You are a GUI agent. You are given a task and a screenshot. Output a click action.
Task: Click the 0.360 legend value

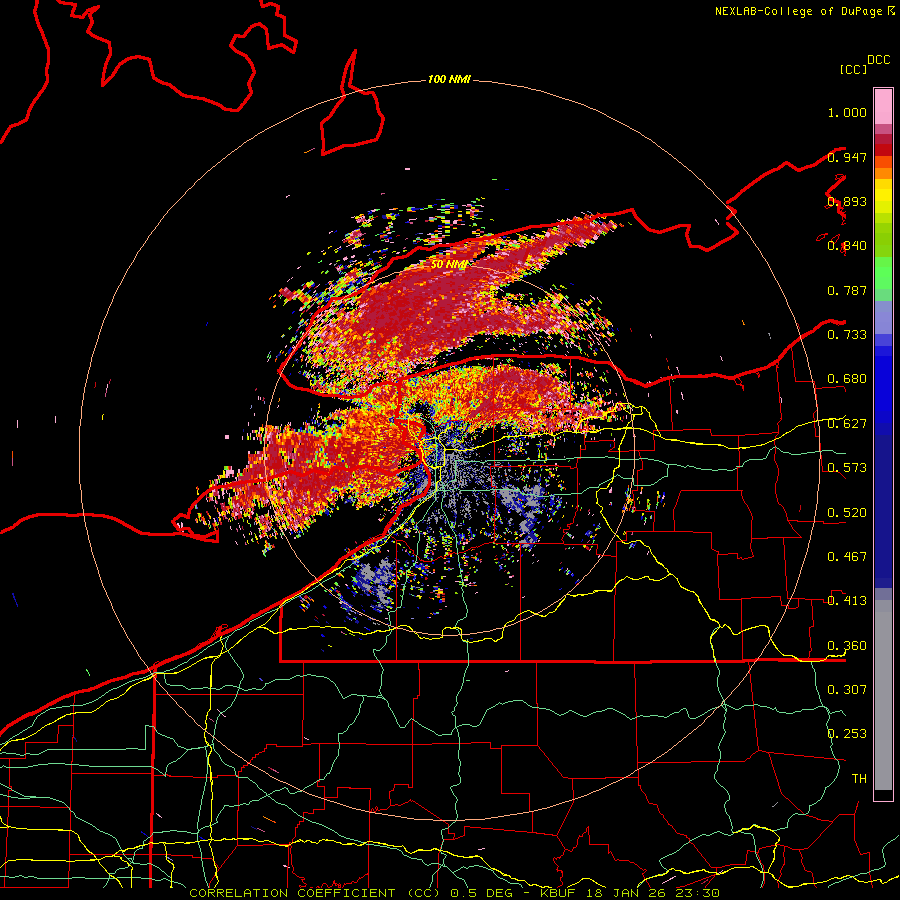[x=847, y=646]
